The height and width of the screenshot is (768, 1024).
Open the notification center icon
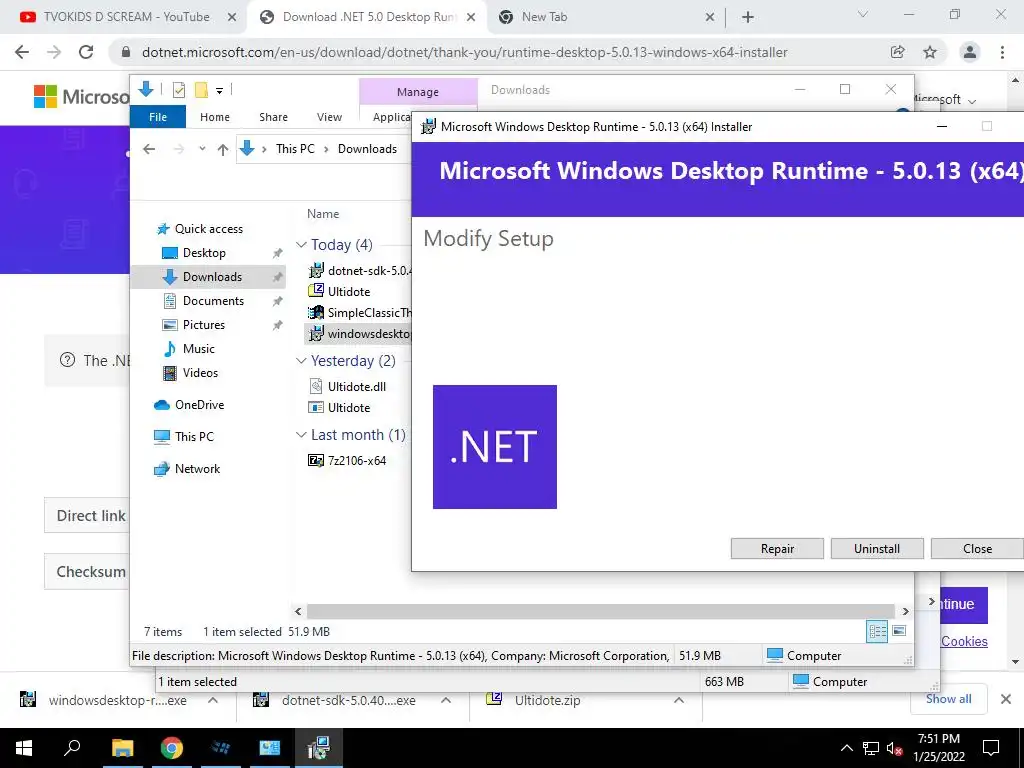[991, 748]
